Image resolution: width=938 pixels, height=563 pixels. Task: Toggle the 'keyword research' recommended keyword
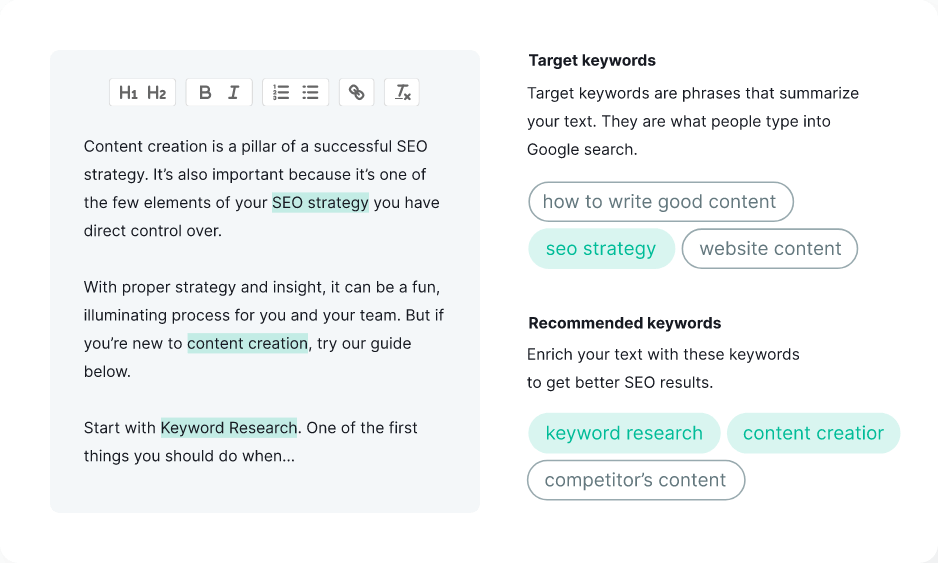(x=624, y=433)
